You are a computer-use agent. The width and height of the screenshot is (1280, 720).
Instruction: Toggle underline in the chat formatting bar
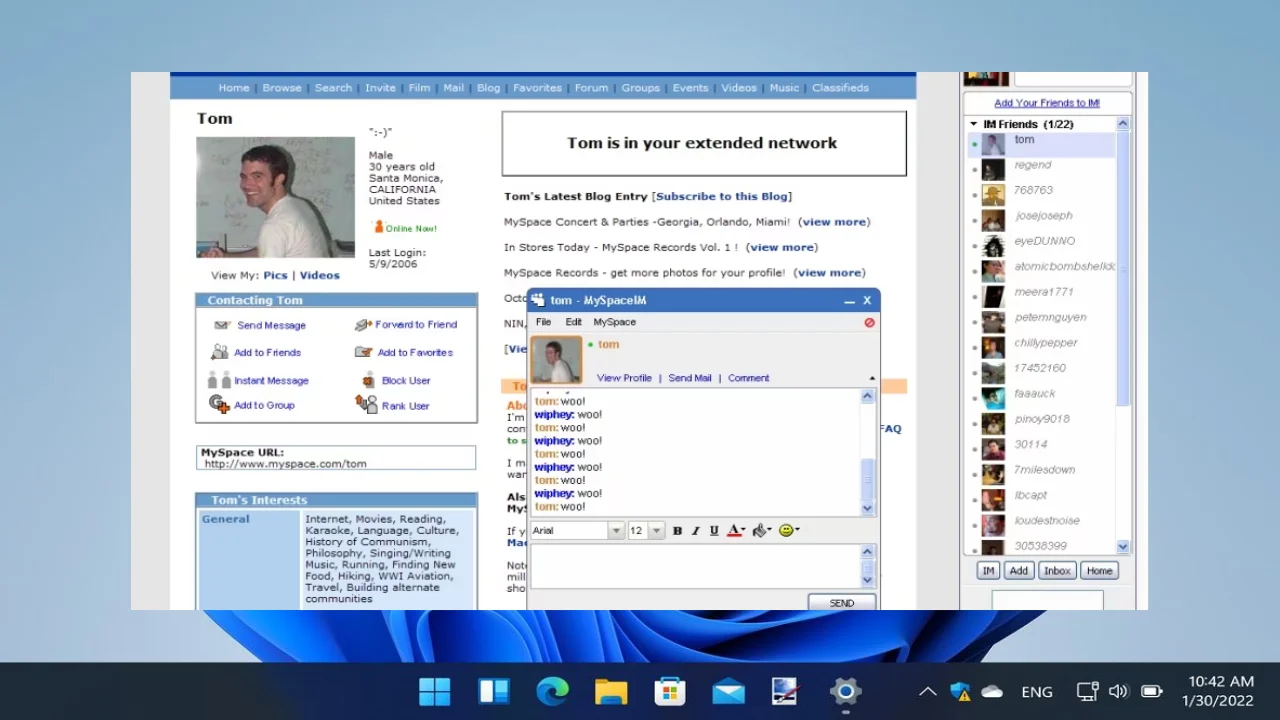(x=714, y=531)
